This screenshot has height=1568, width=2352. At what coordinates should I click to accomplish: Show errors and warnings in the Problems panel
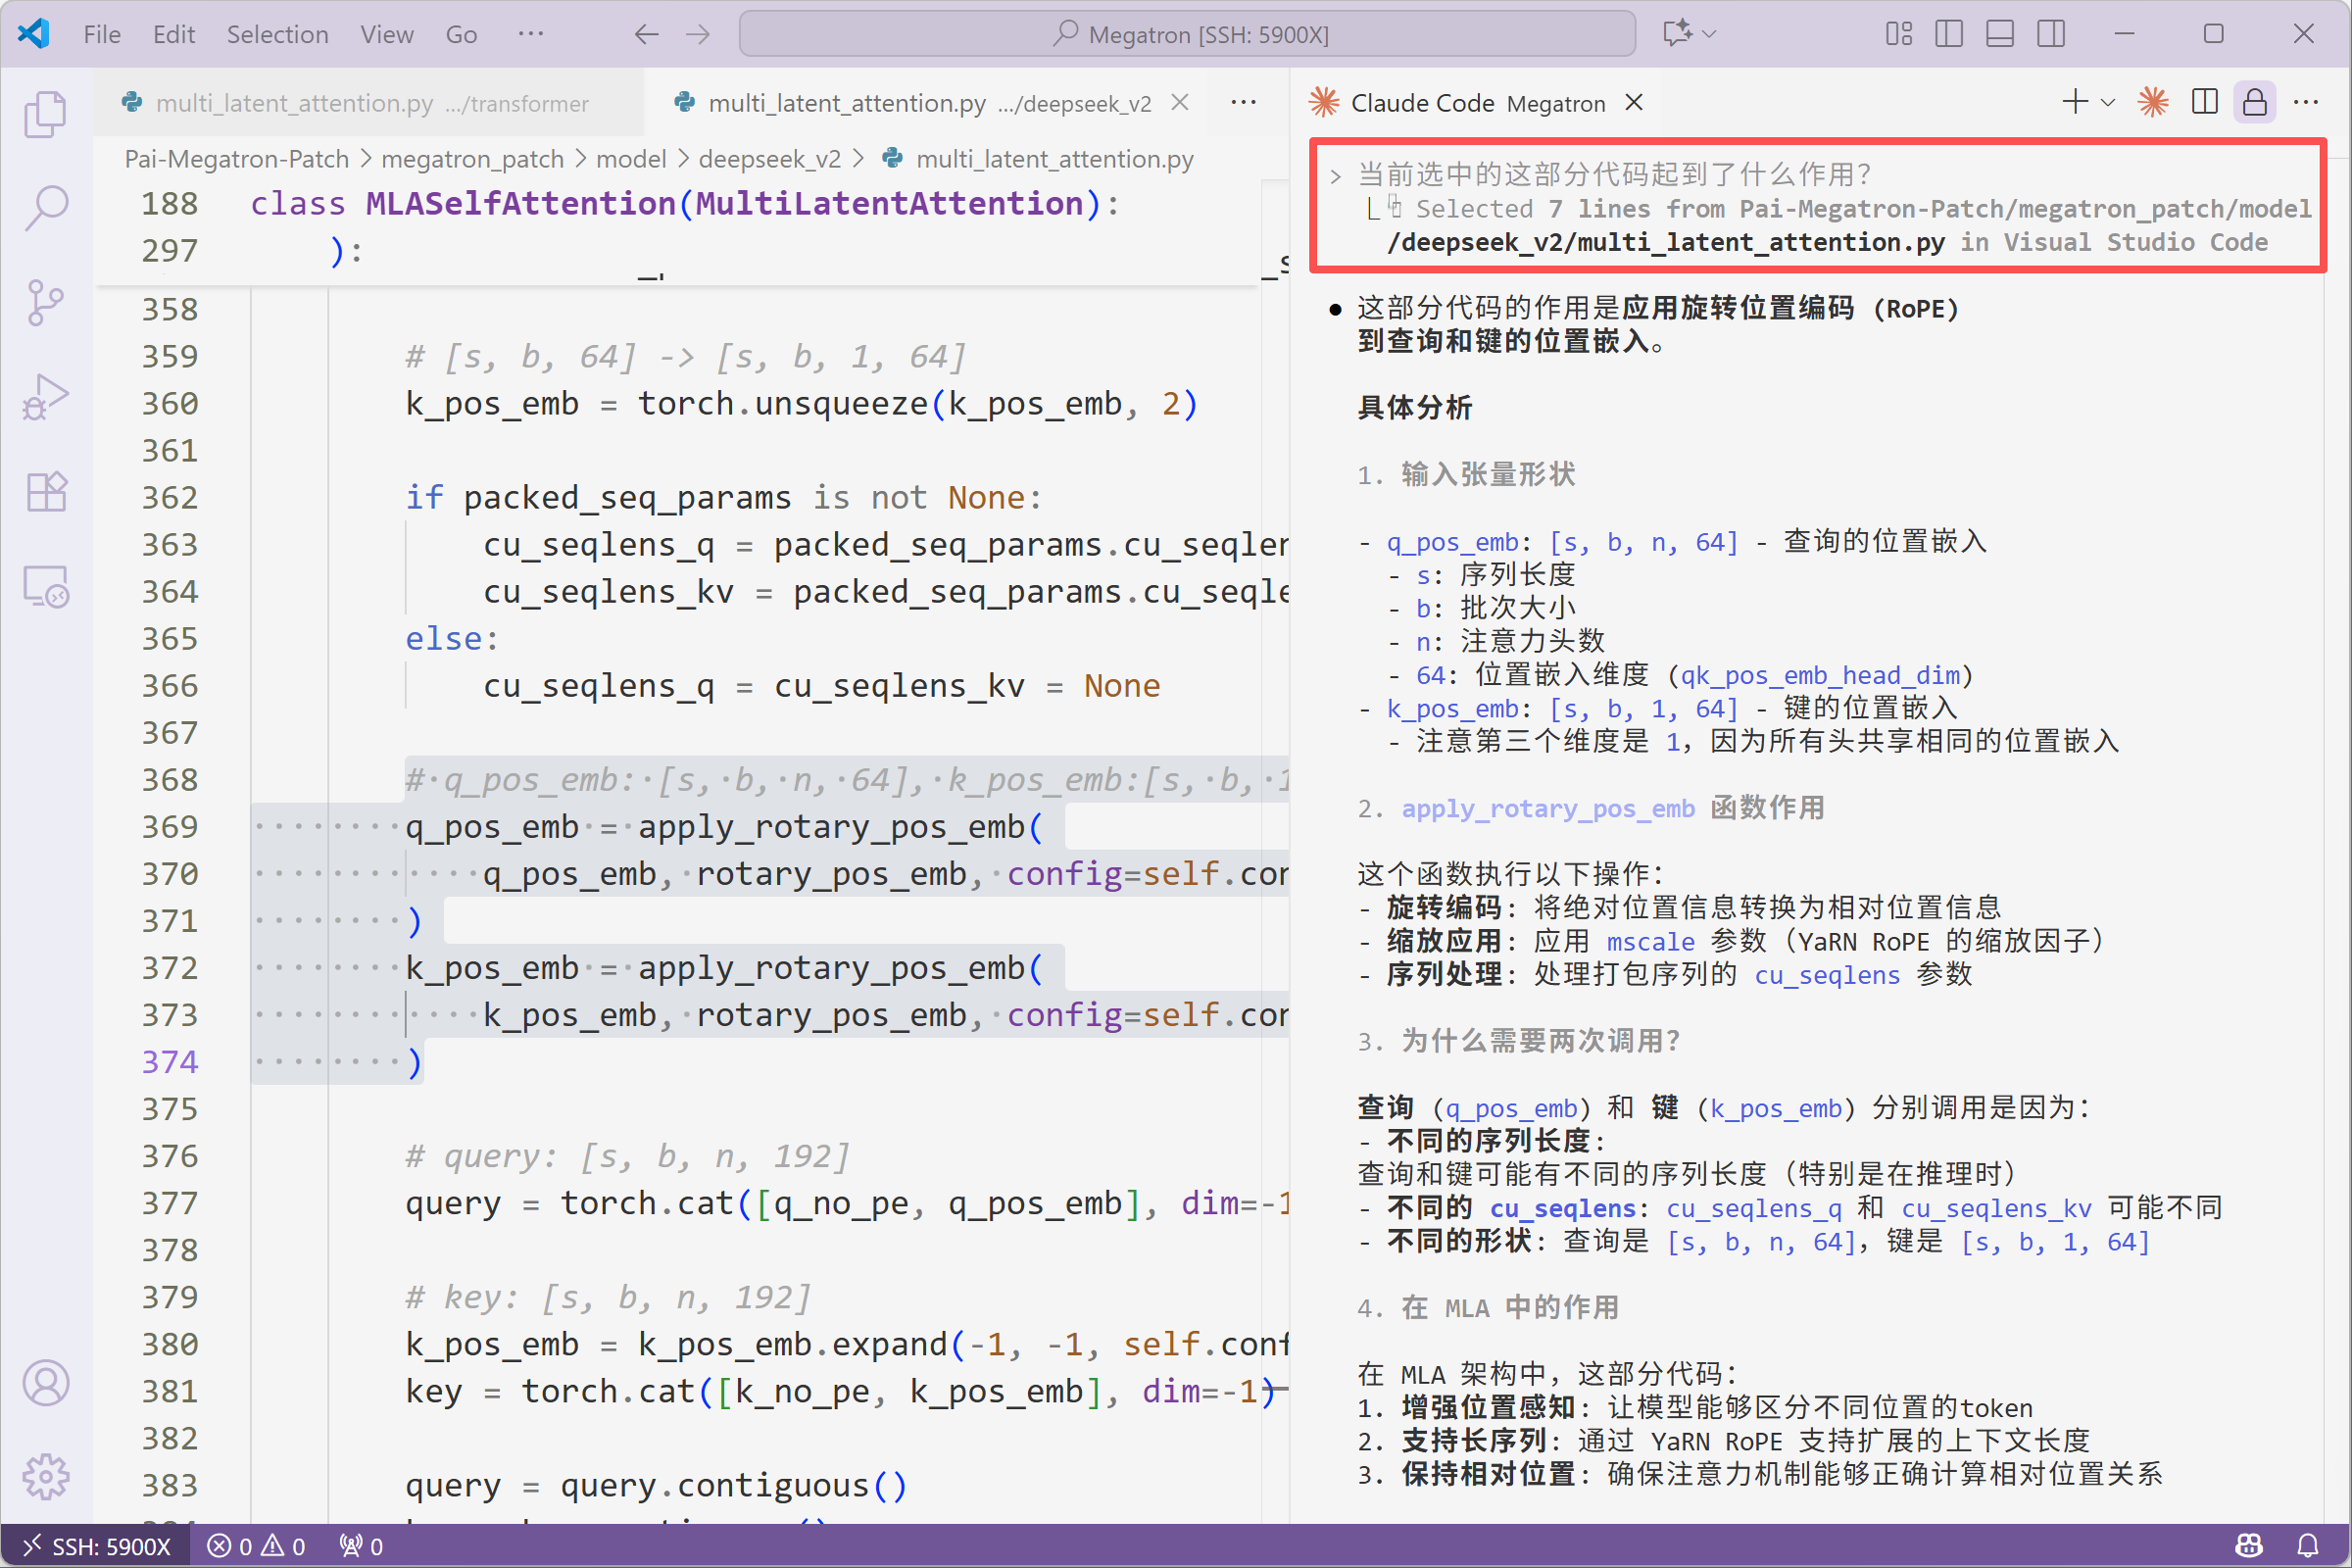click(x=256, y=1546)
